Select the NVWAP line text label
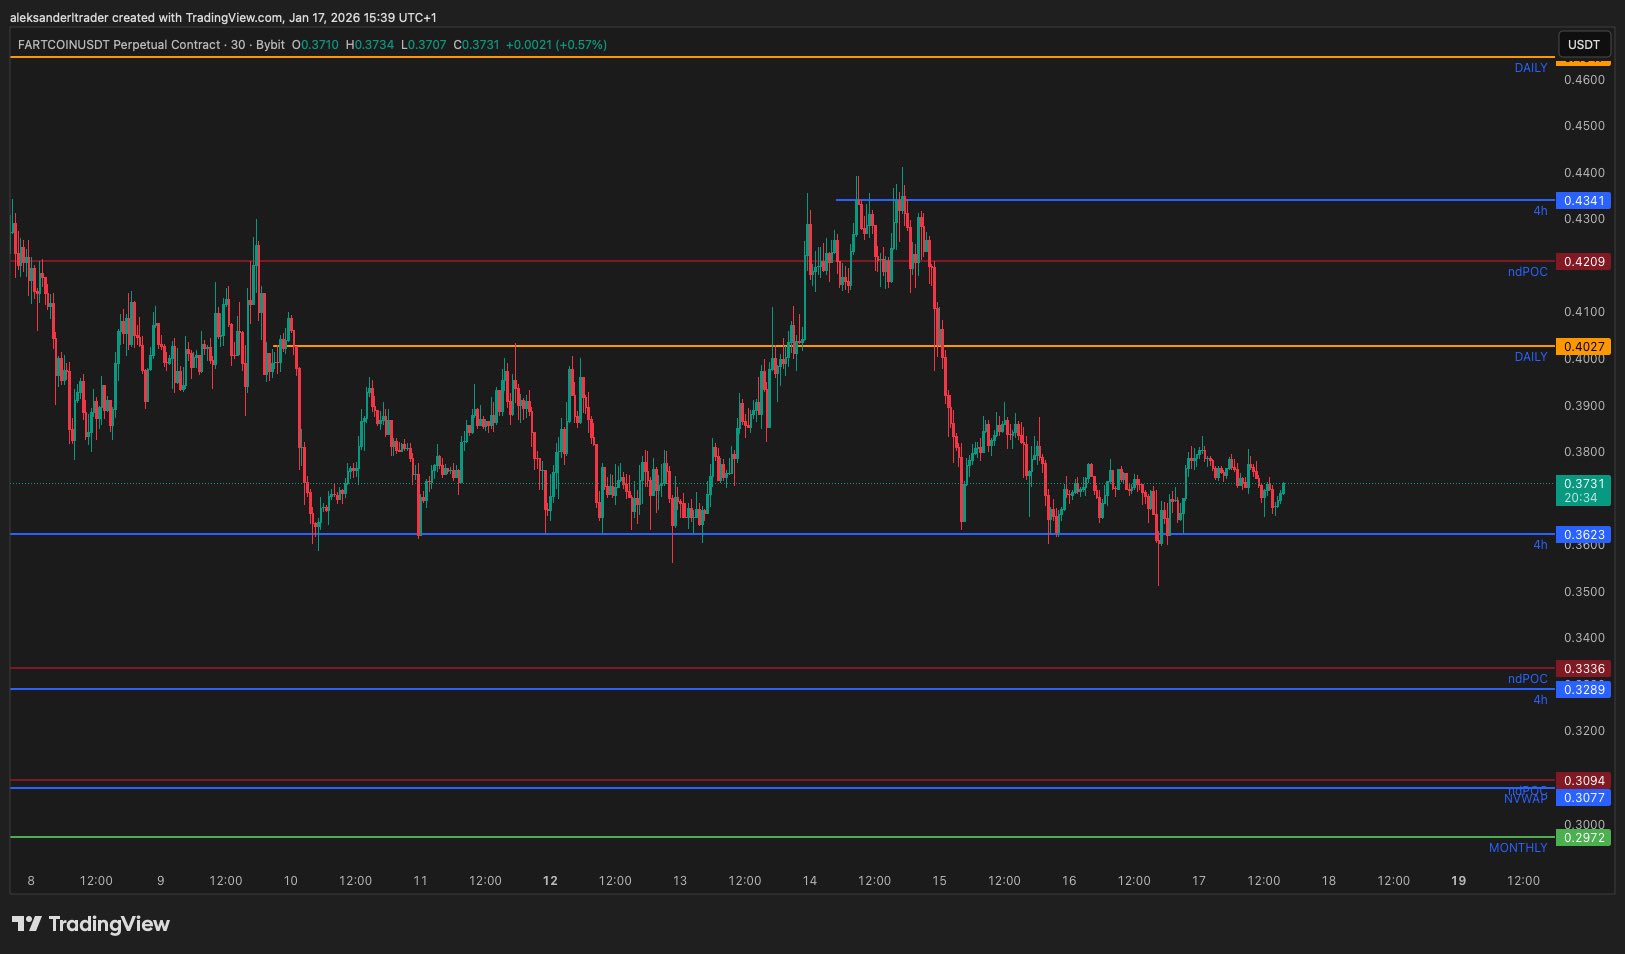1625x954 pixels. 1525,799
